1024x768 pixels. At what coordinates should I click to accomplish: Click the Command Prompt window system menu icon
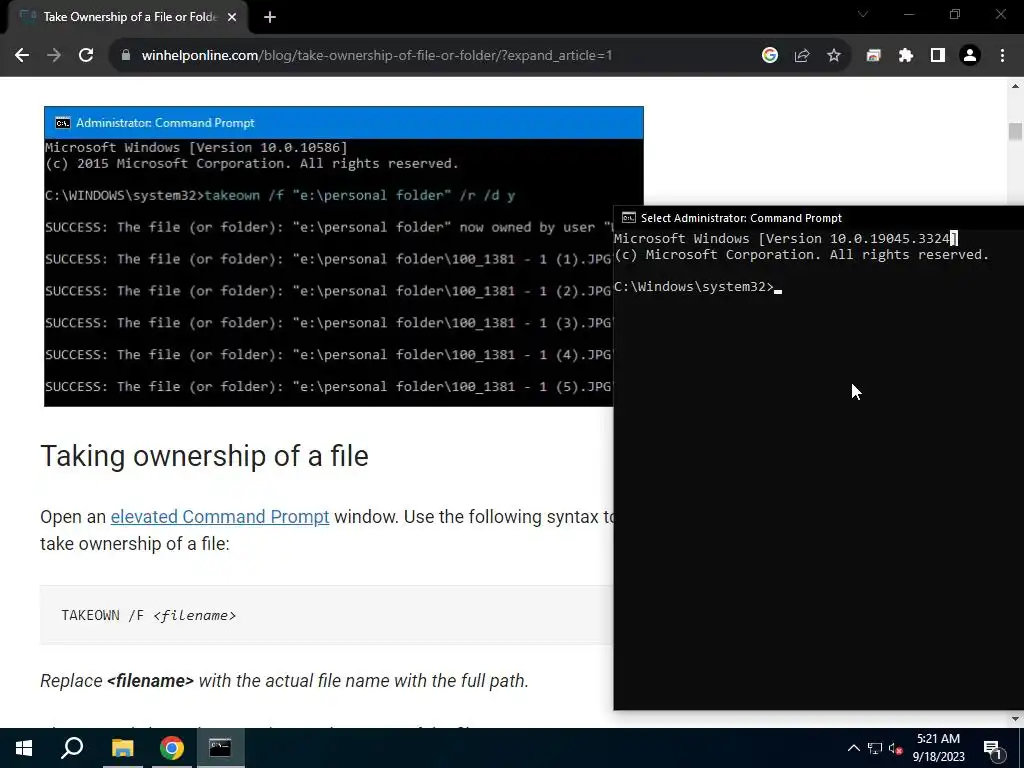(628, 218)
